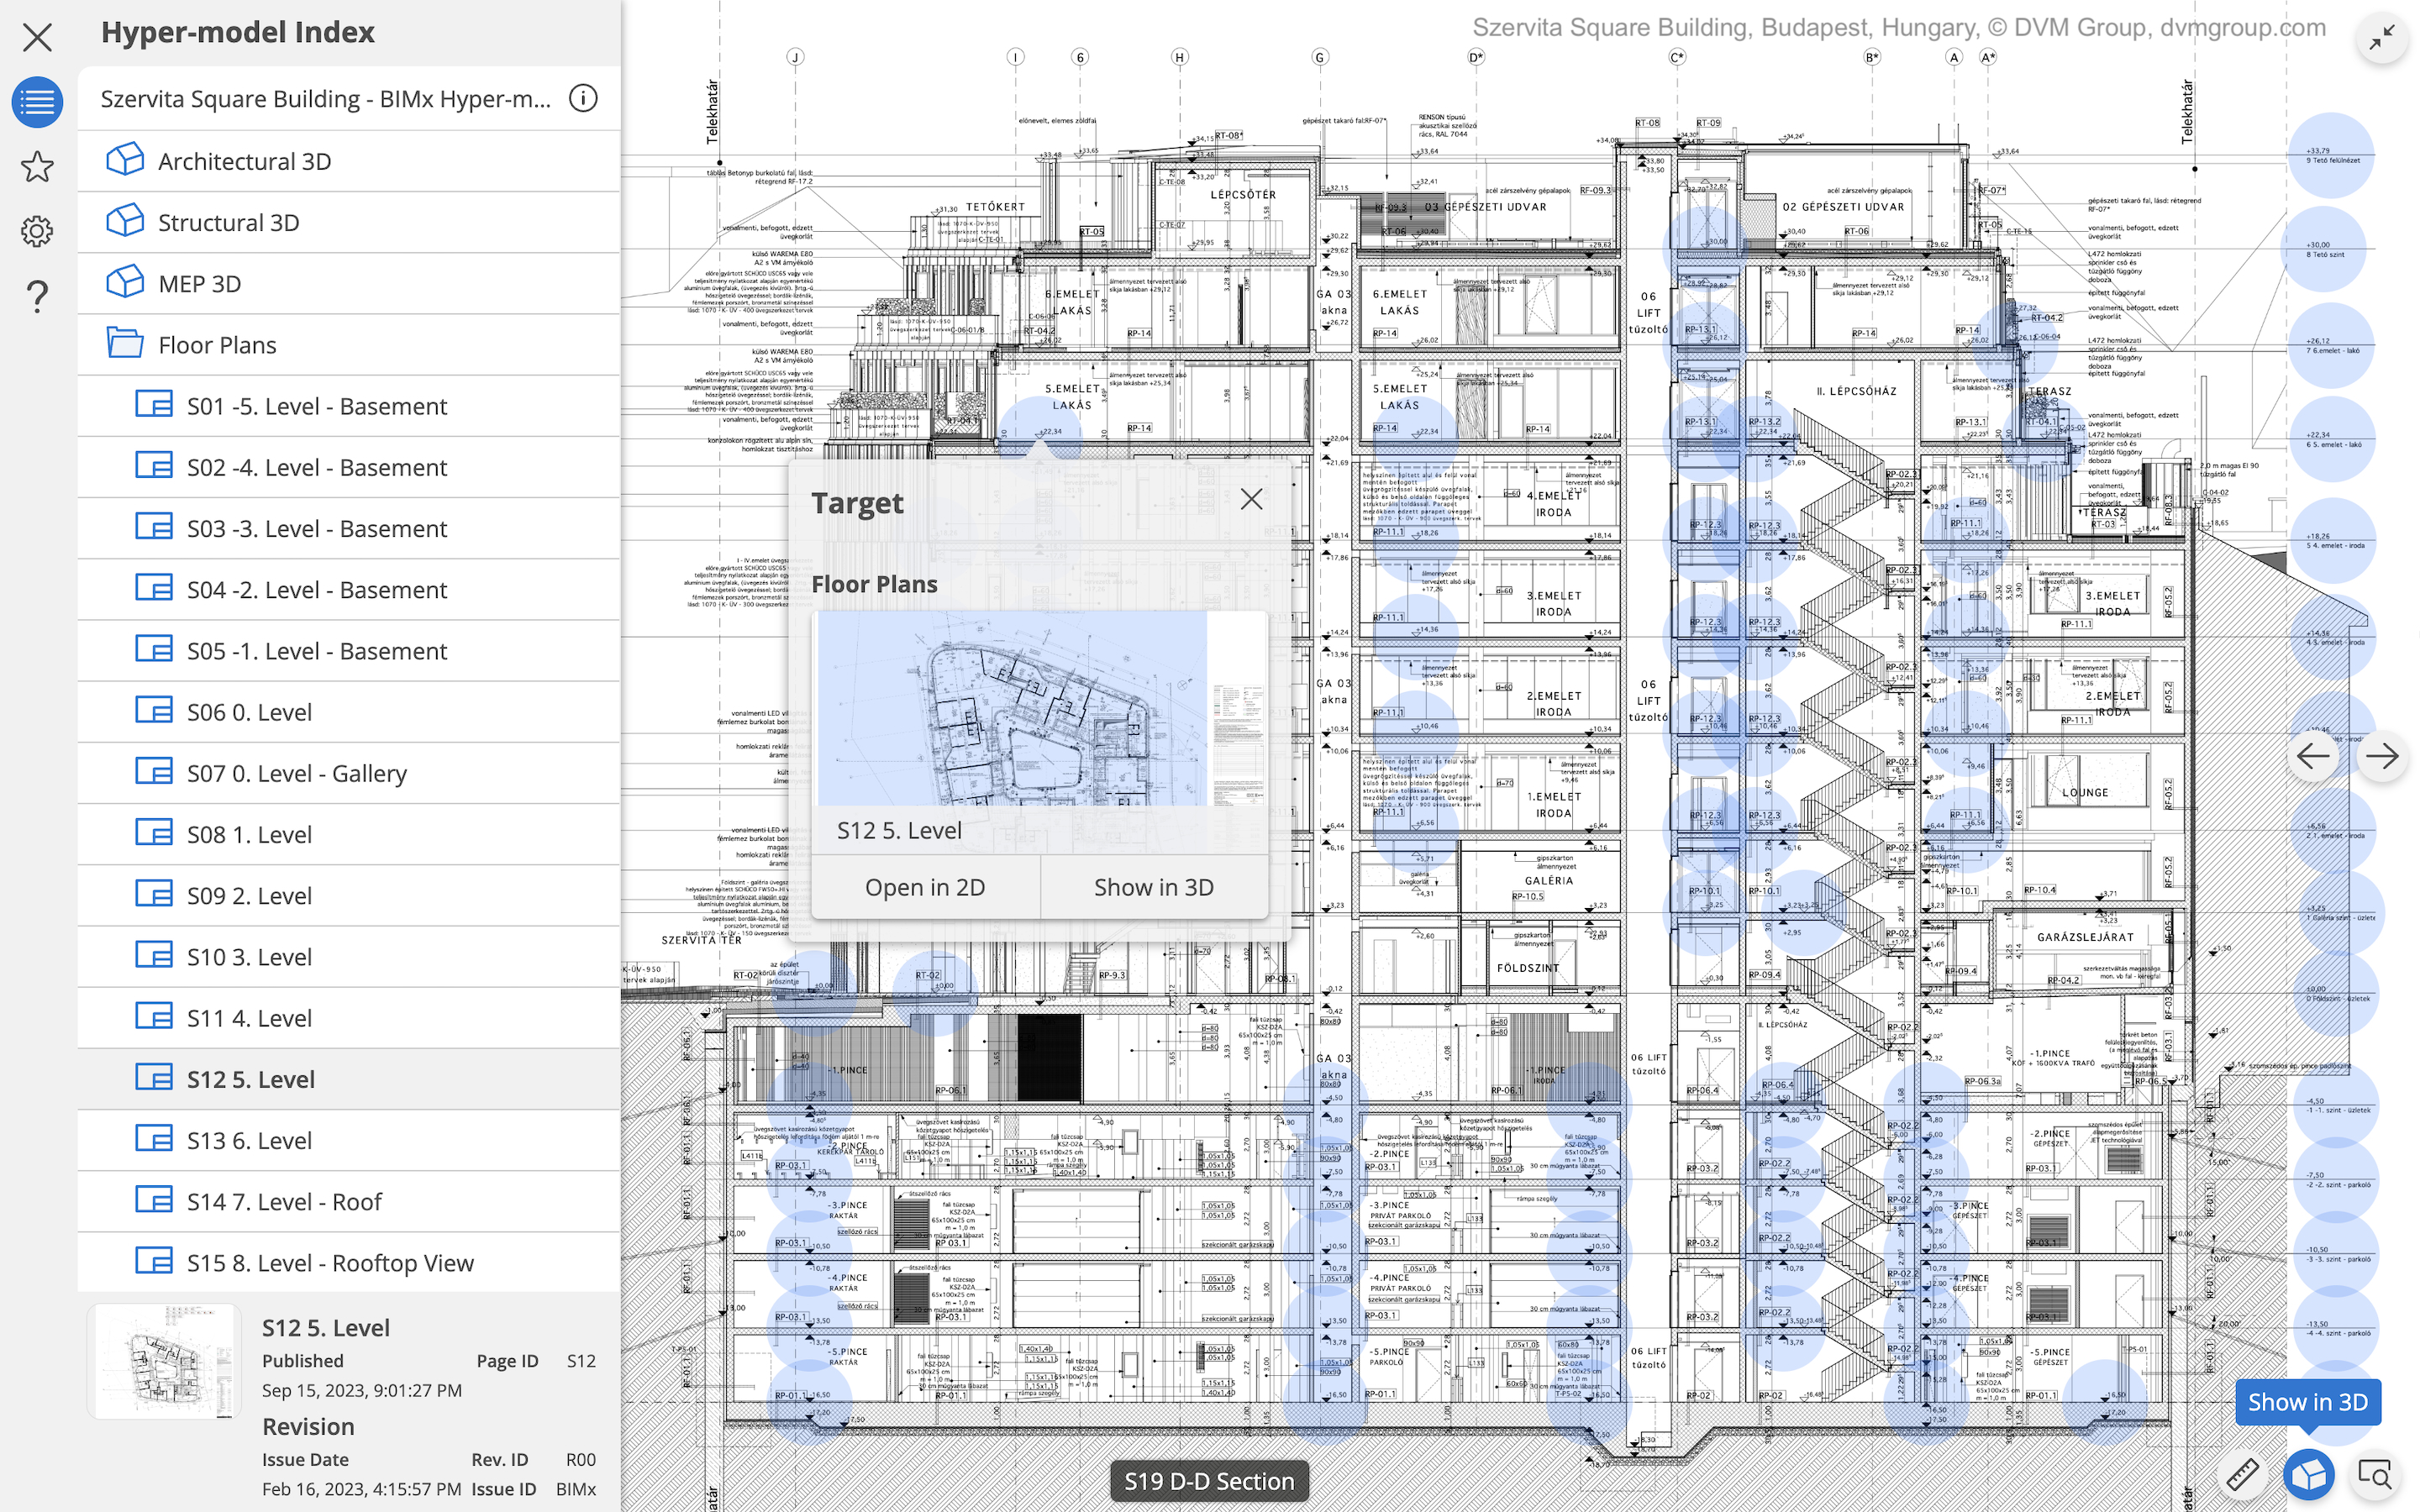The image size is (2420, 1512).
Task: Select S01 -5. Level - Basement plan
Action: point(317,406)
